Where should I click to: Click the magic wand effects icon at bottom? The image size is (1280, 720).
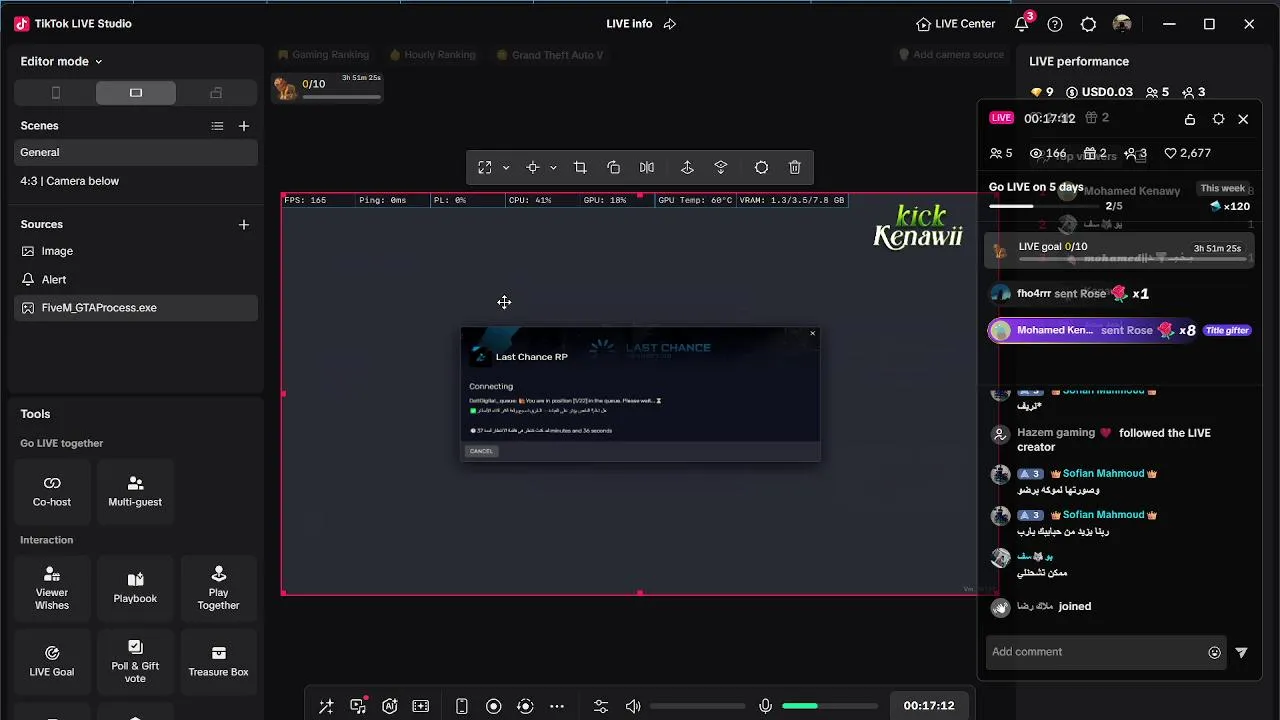(x=326, y=706)
